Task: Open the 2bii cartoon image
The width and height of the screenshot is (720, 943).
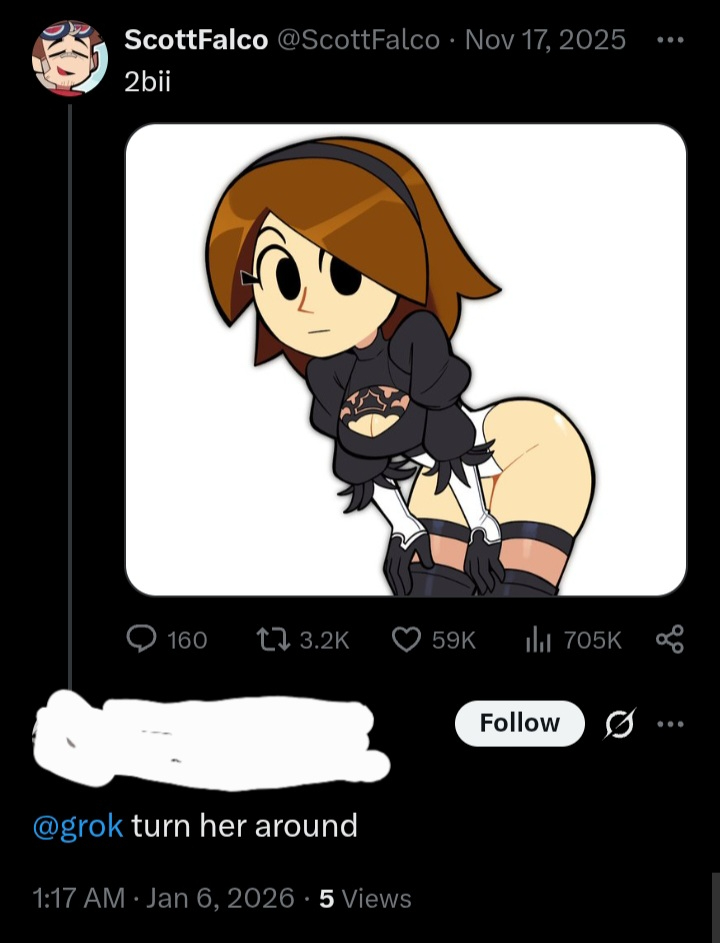Action: click(x=405, y=359)
